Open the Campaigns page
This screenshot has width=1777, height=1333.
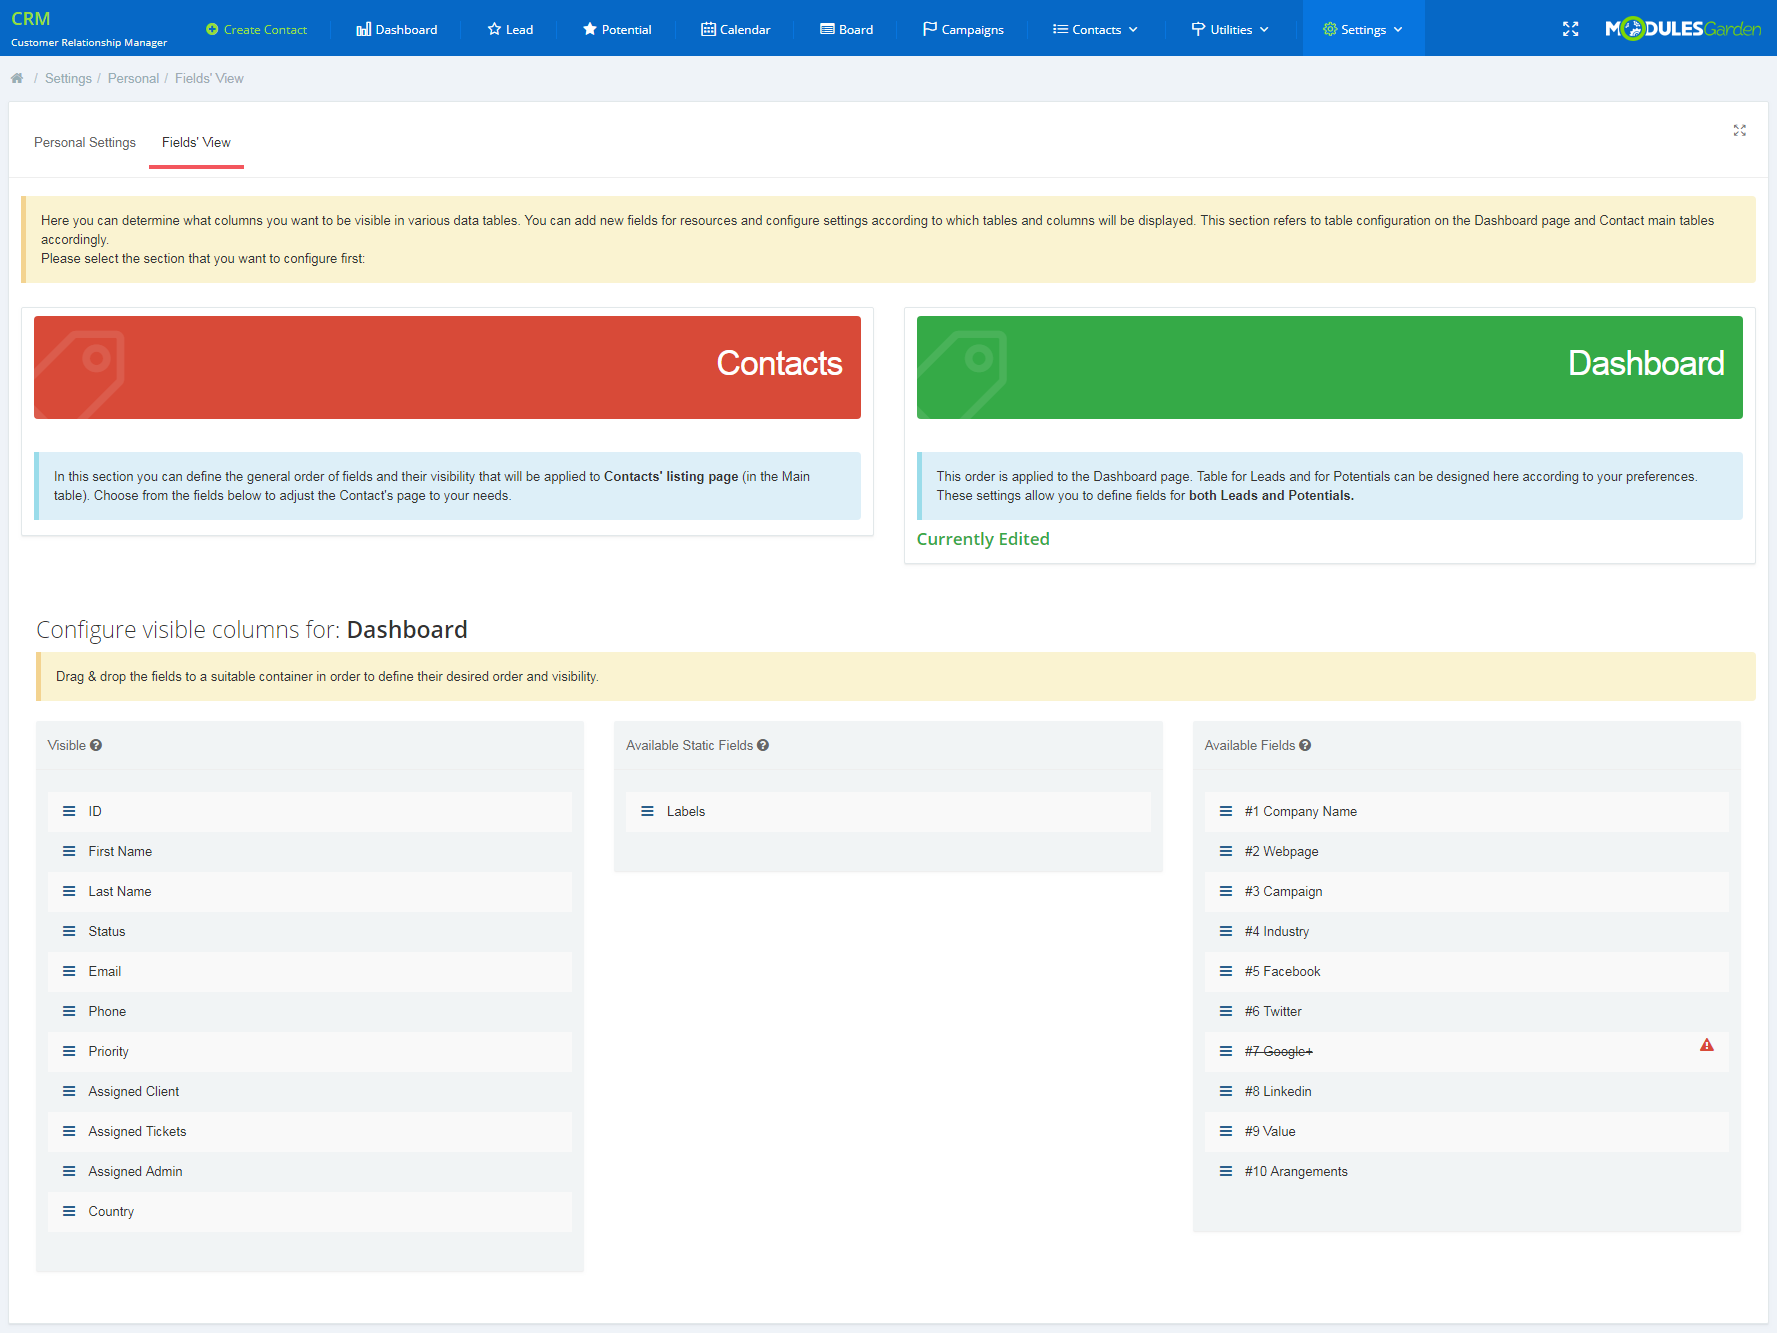[x=963, y=29]
